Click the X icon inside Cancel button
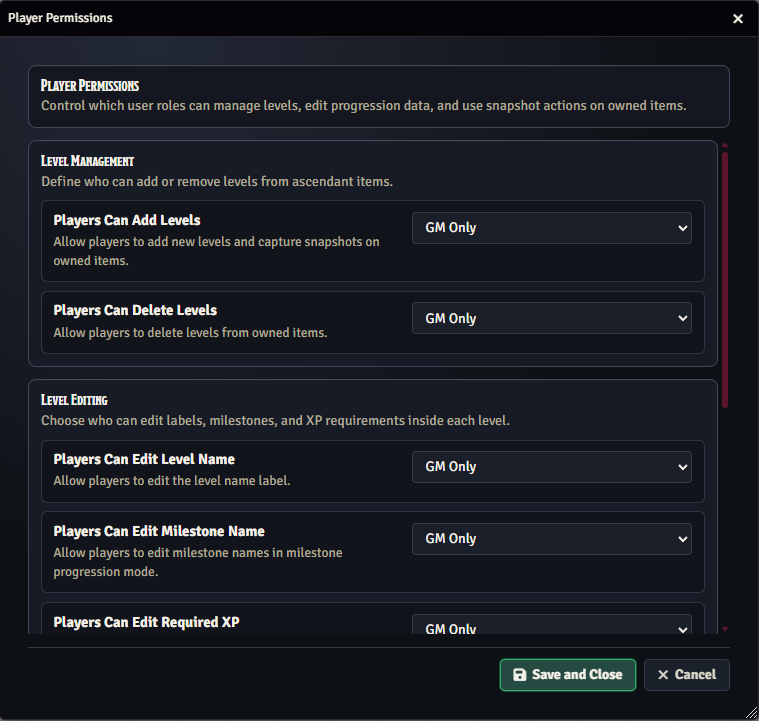Viewport: 759px width, 721px height. point(663,675)
